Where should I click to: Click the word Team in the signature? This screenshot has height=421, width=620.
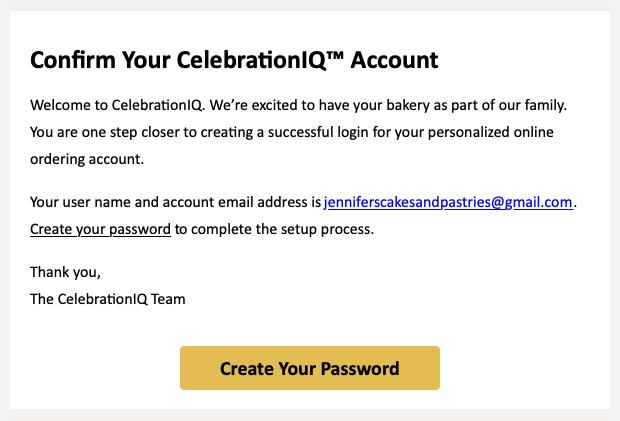click(x=168, y=298)
